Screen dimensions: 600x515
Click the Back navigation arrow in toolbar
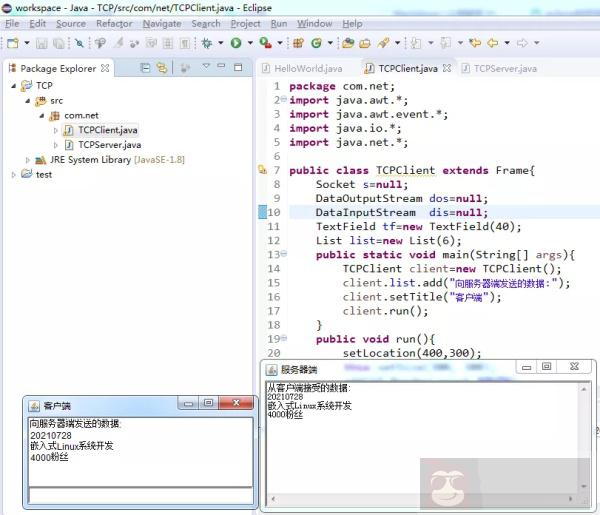tap(494, 43)
